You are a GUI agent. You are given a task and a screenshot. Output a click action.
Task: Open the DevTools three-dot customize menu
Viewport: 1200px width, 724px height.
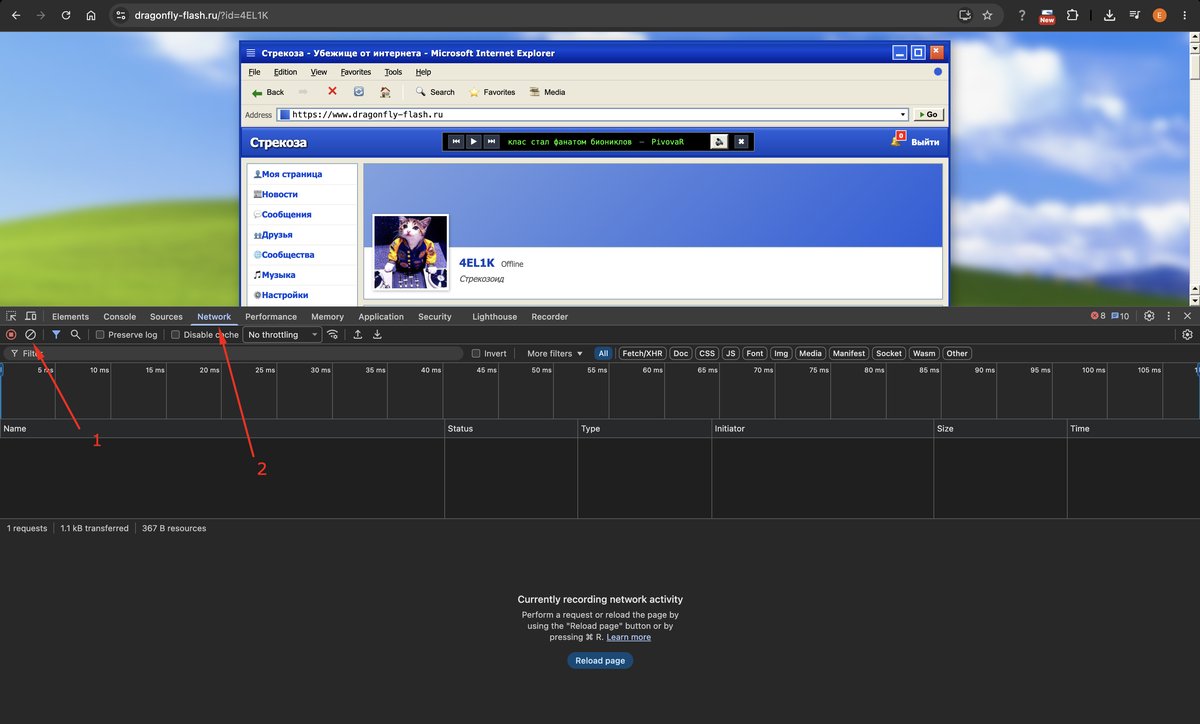(1168, 316)
